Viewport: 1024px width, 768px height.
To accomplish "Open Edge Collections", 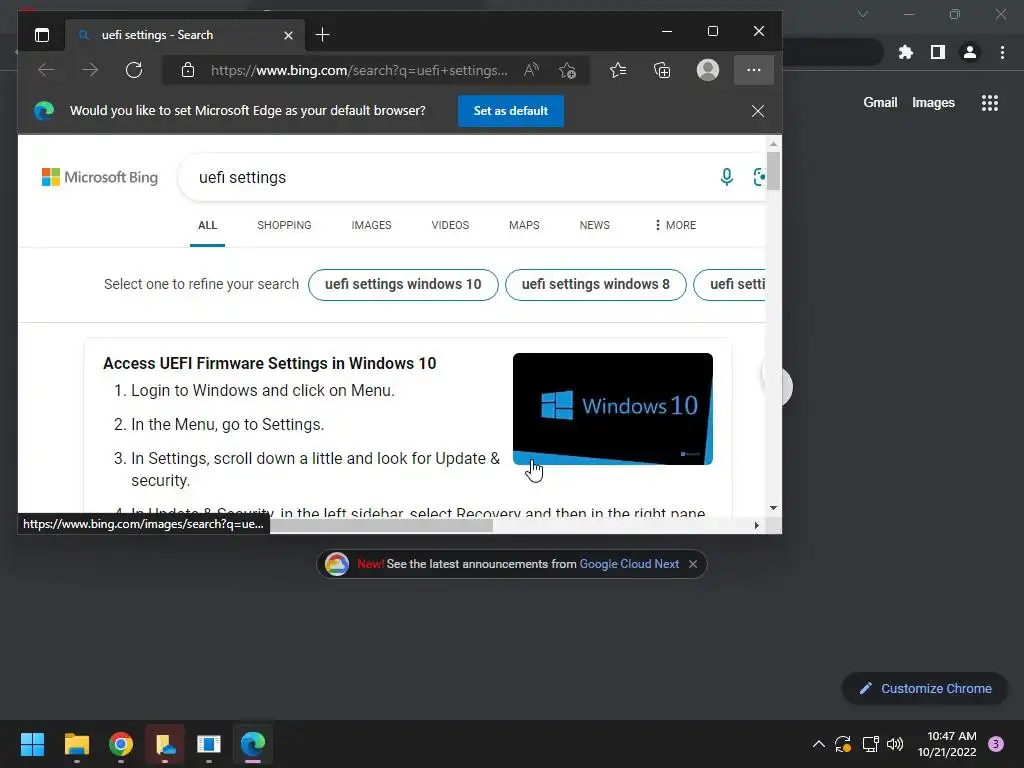I will click(x=662, y=70).
